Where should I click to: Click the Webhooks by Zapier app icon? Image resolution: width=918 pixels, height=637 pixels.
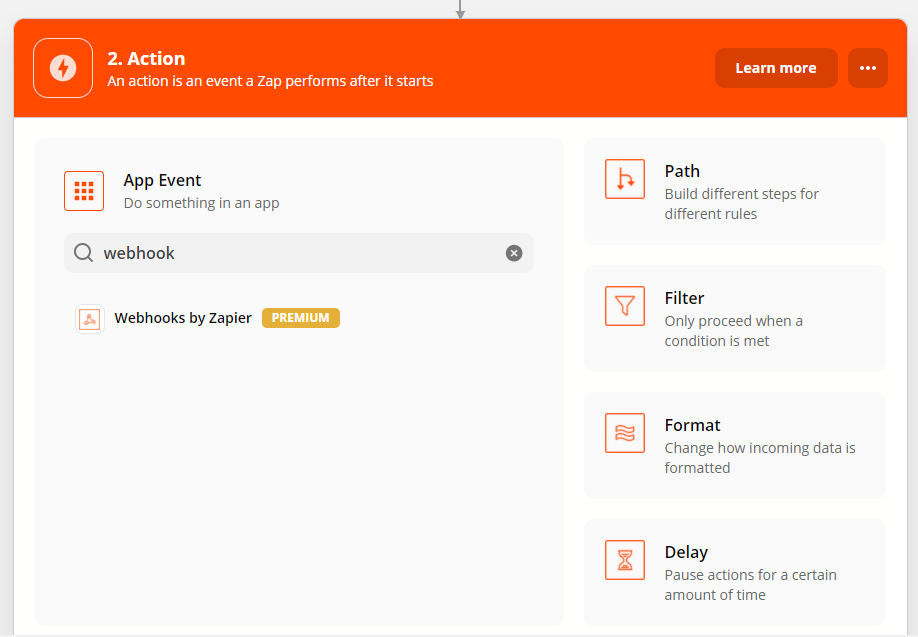(x=90, y=318)
